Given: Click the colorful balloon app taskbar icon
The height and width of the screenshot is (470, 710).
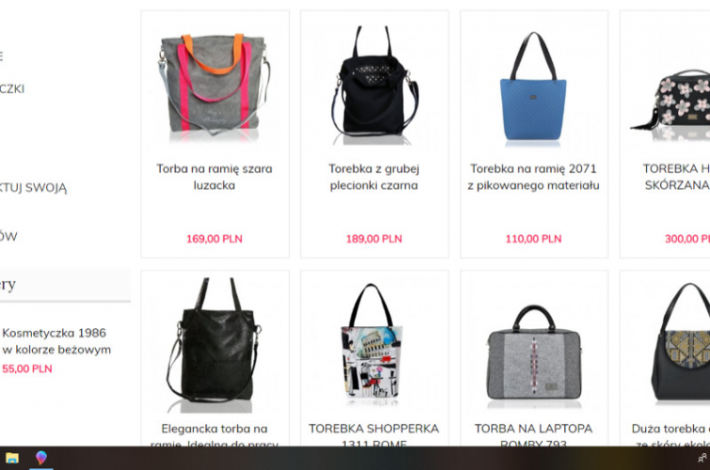Looking at the screenshot, I should coord(41,457).
